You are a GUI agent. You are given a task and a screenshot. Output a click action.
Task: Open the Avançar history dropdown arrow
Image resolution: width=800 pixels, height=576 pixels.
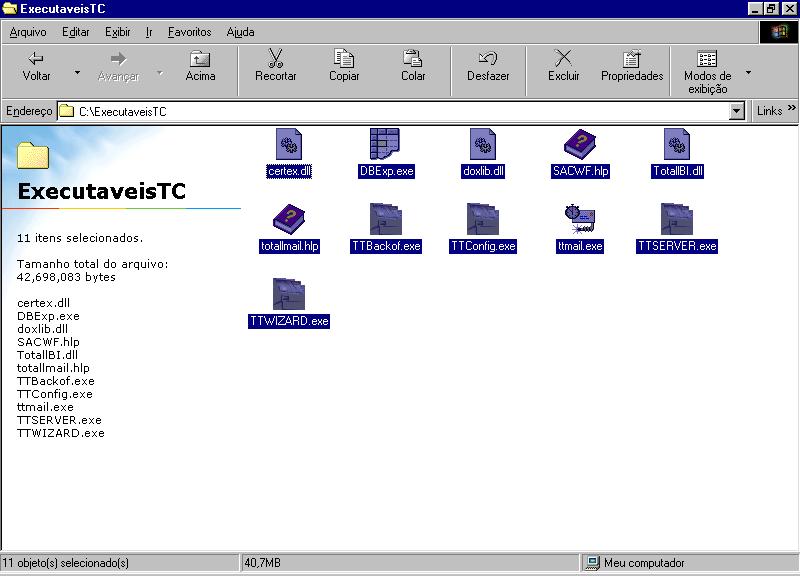coord(160,72)
